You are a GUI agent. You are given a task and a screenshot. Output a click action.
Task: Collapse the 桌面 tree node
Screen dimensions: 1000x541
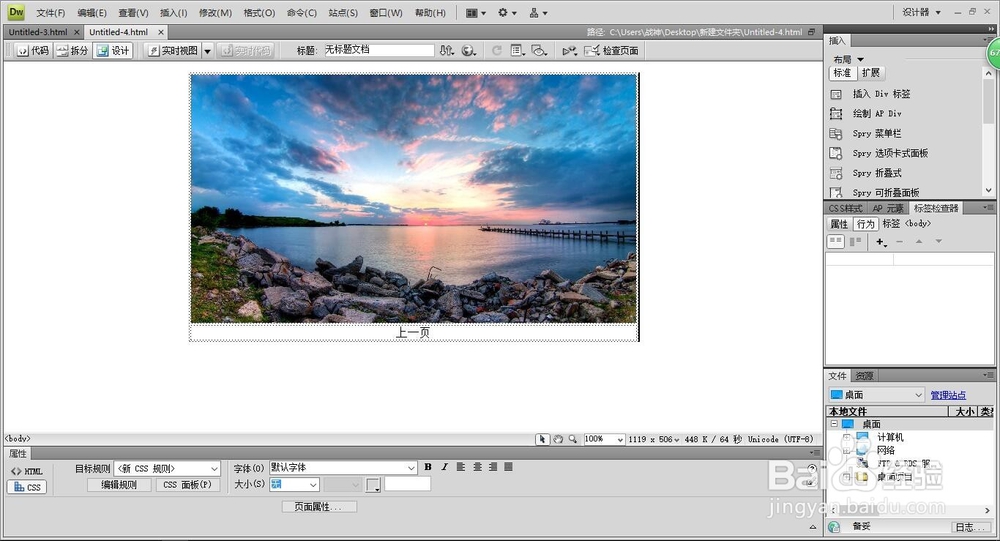(834, 424)
